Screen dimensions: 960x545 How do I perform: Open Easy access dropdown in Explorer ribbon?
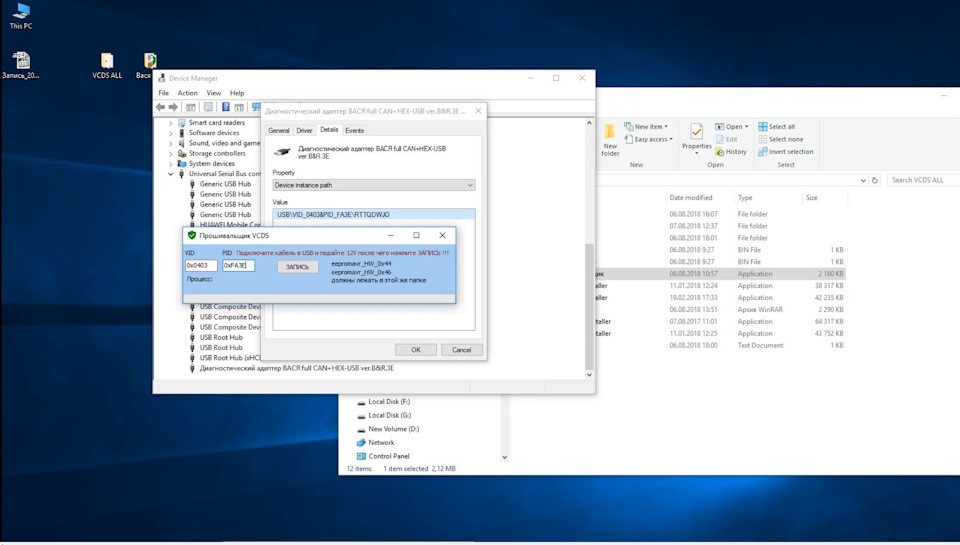pyautogui.click(x=649, y=140)
